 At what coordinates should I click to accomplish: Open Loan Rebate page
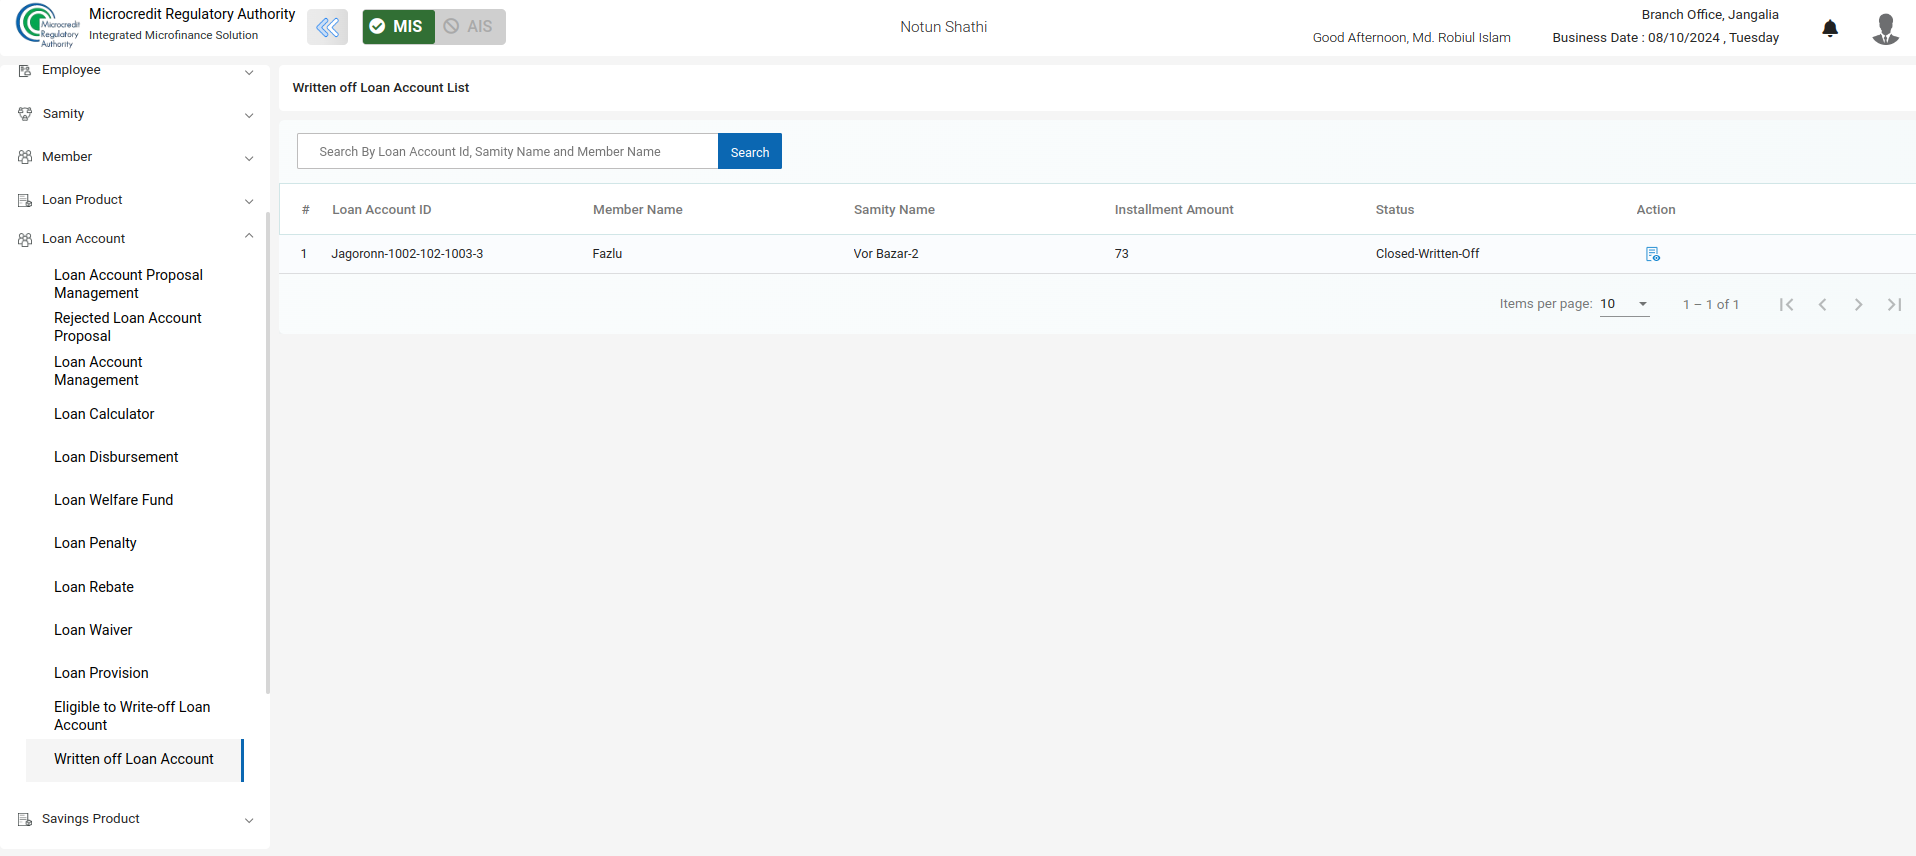(x=94, y=587)
